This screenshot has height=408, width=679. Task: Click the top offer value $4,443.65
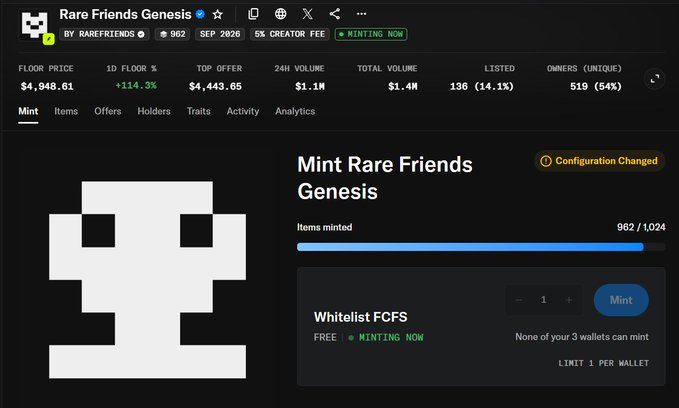click(215, 87)
